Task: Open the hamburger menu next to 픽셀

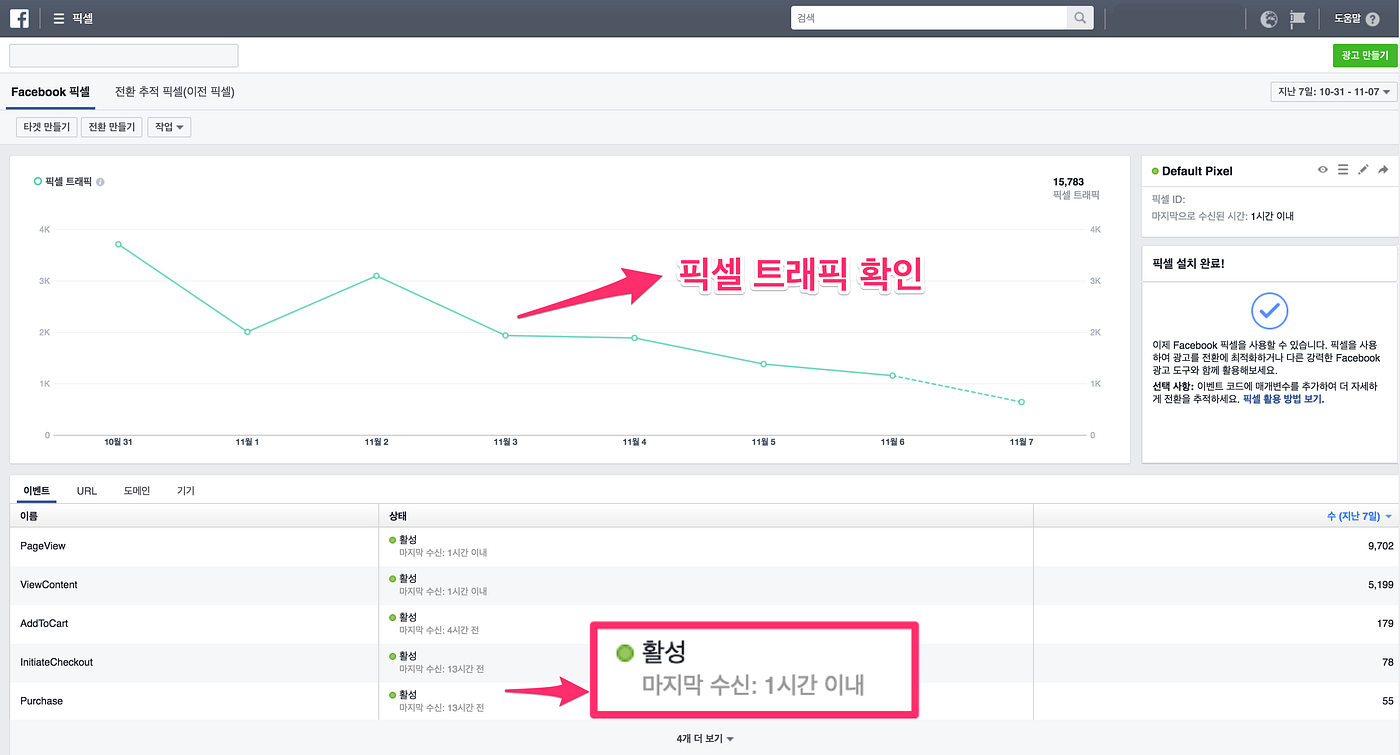Action: point(59,18)
